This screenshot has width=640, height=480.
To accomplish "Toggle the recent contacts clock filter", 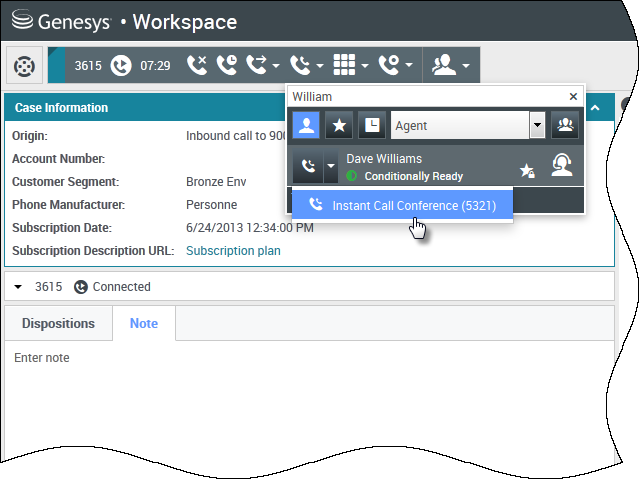I will click(x=372, y=125).
